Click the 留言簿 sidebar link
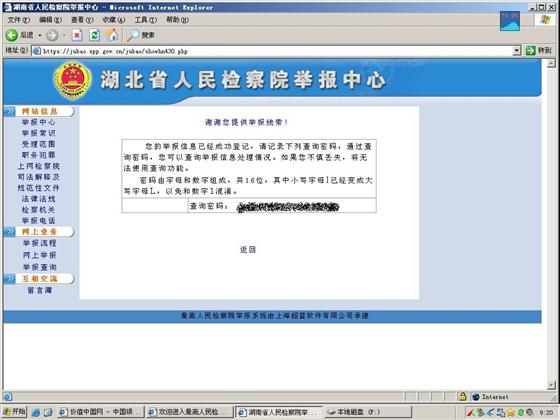Viewport: 560px width, 420px height. point(40,290)
